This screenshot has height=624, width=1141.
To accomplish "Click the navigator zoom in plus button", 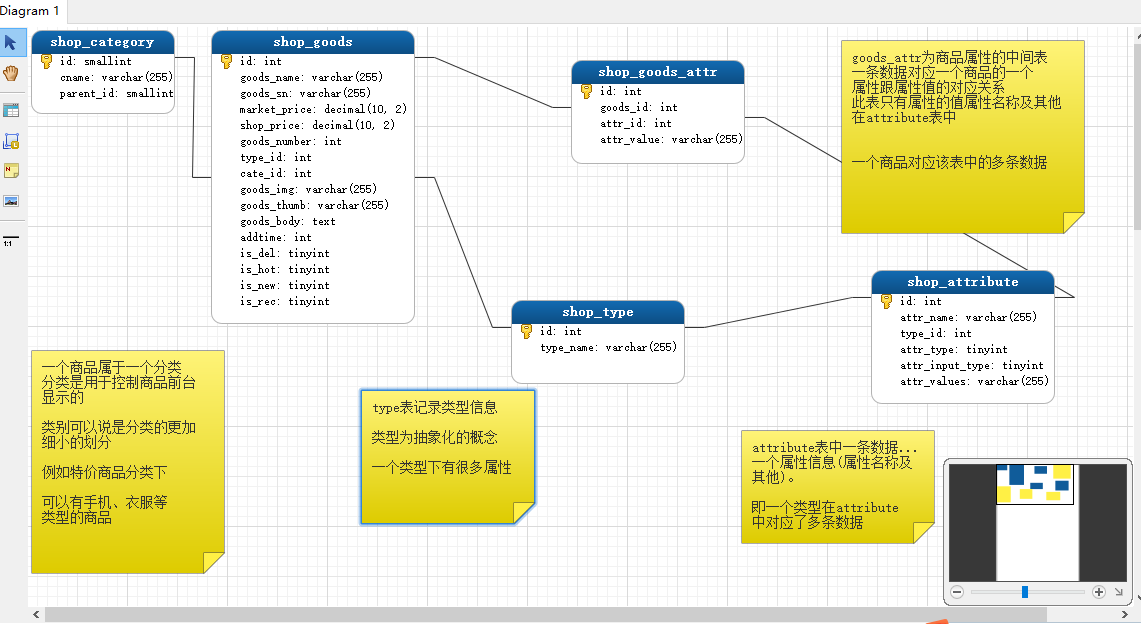I will [x=1098, y=592].
